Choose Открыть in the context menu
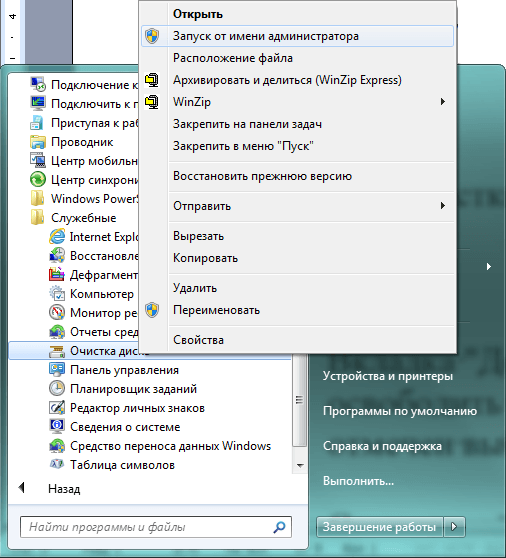The image size is (506, 558). pyautogui.click(x=198, y=14)
